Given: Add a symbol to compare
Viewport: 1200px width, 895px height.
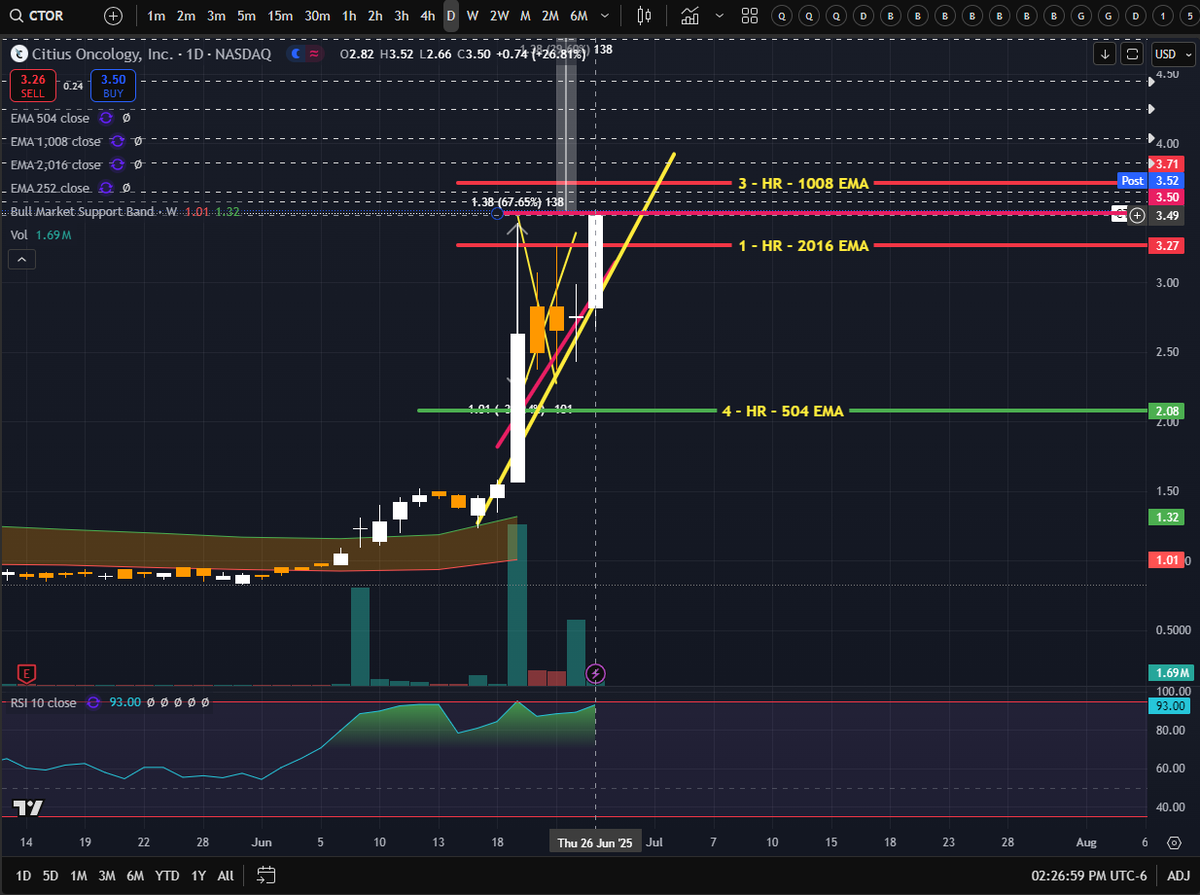Looking at the screenshot, I should [x=115, y=16].
